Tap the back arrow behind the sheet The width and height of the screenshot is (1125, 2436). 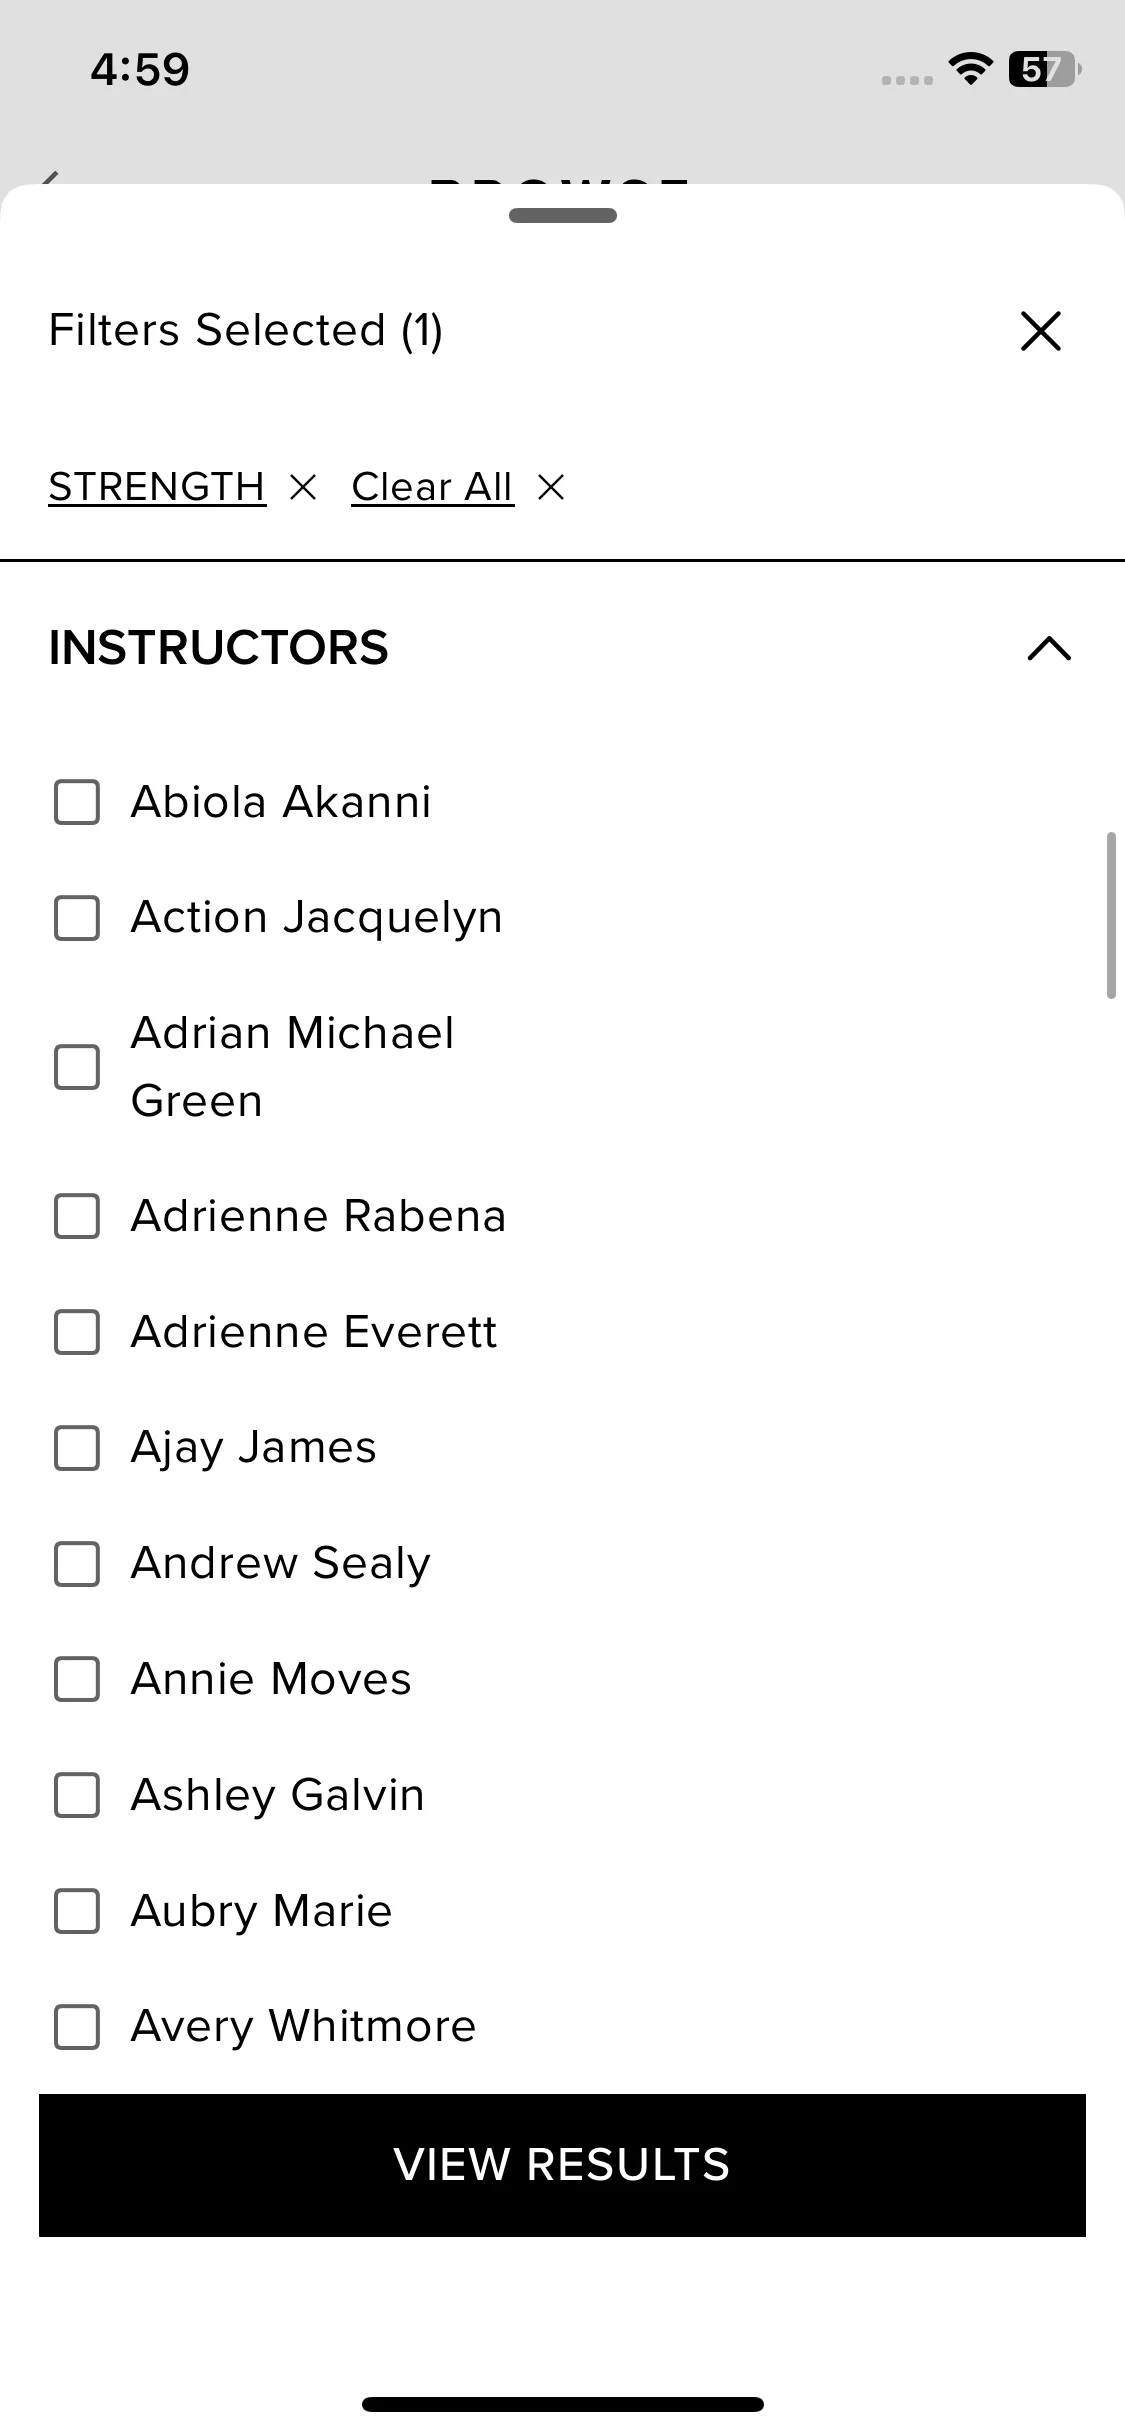[x=50, y=179]
